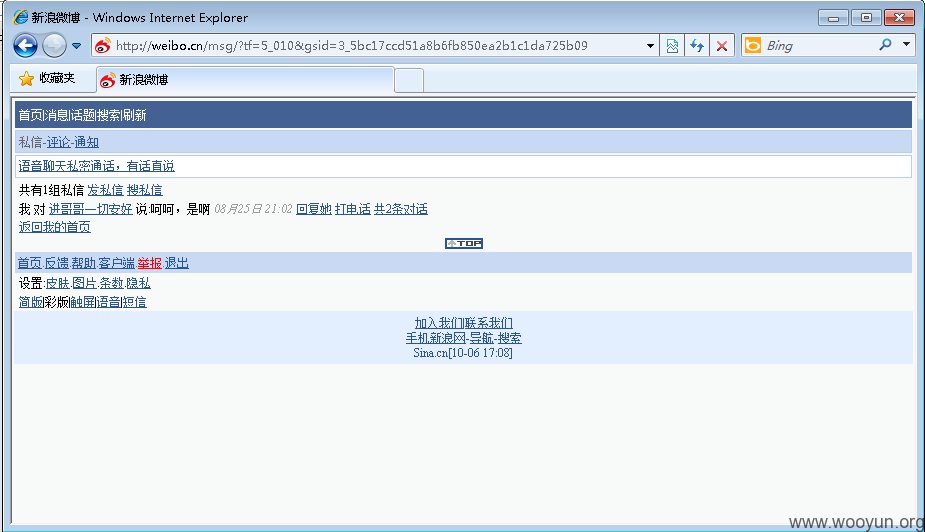
Task: Click the 回复她 link
Action: click(313, 209)
